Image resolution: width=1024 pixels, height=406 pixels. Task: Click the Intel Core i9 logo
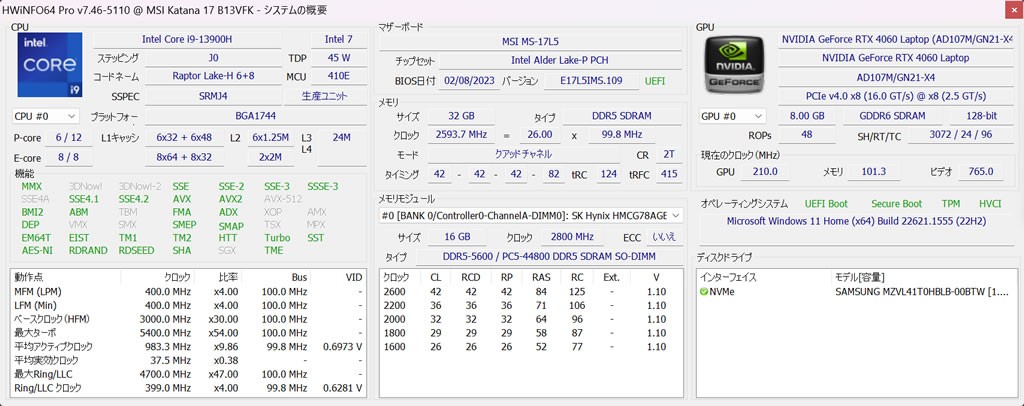click(x=44, y=66)
